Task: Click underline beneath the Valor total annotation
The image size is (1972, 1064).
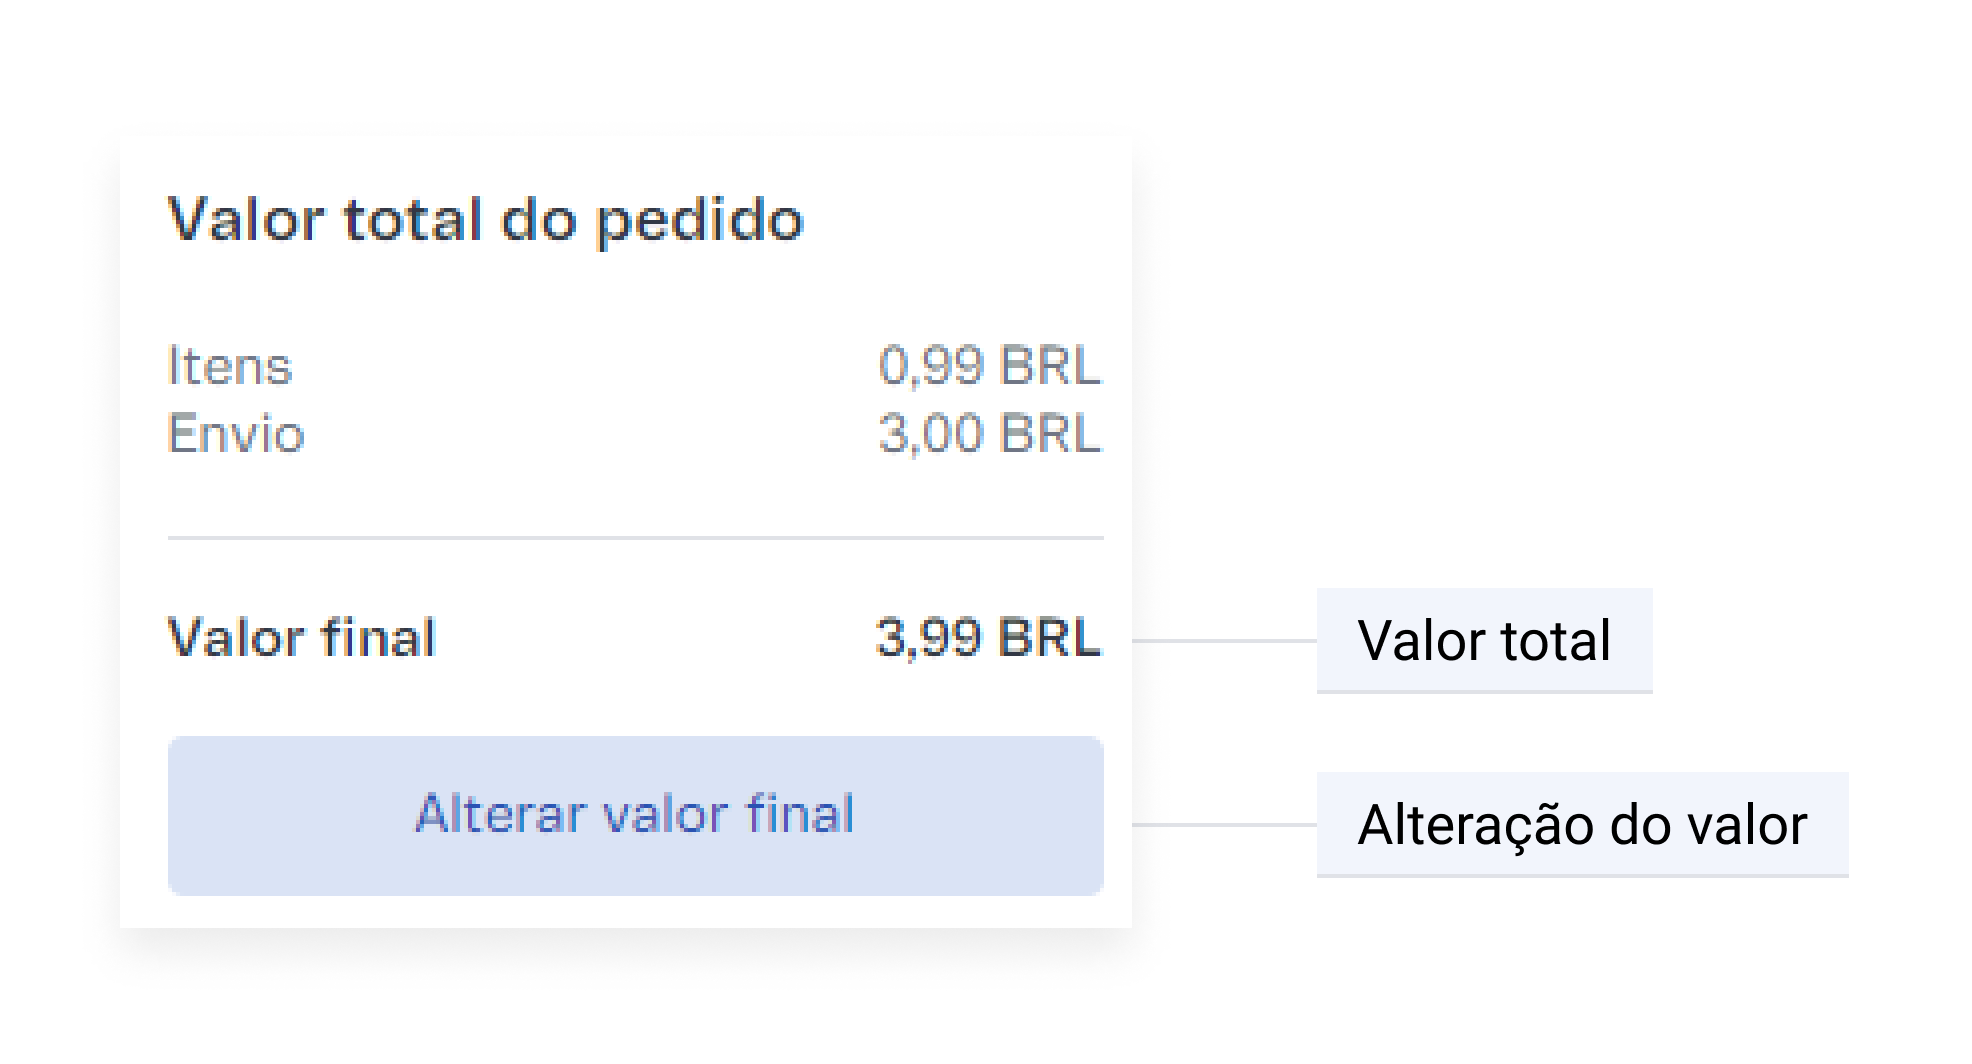Action: tap(1484, 691)
